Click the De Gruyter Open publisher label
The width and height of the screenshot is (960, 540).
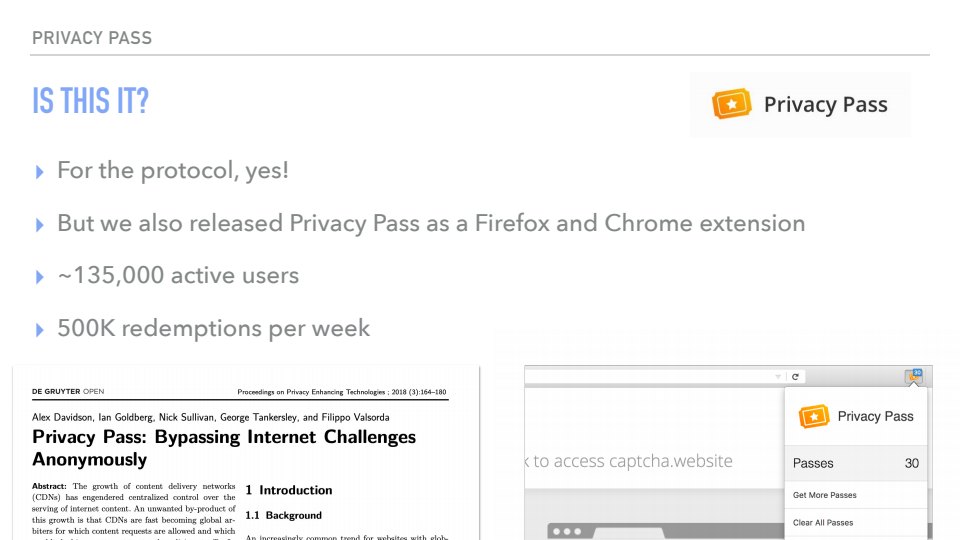(68, 391)
